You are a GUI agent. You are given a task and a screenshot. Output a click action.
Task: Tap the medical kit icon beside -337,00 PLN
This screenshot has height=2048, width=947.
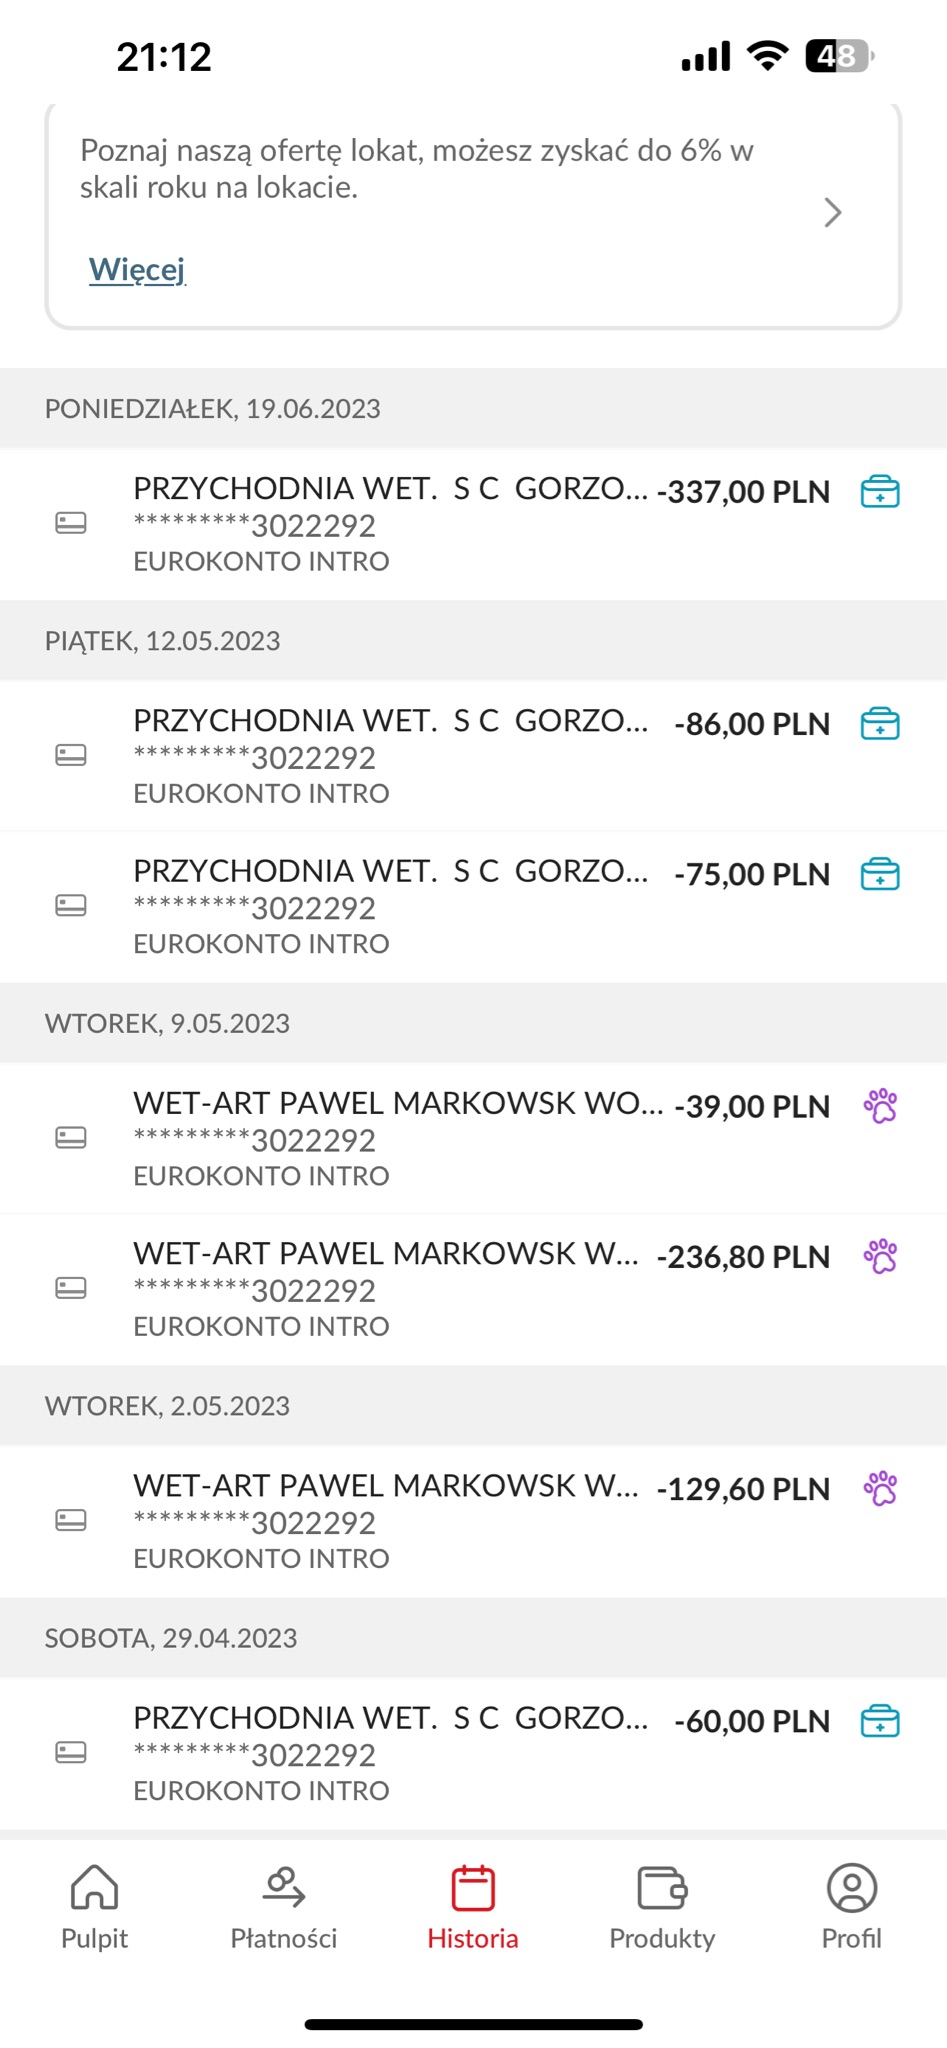880,492
